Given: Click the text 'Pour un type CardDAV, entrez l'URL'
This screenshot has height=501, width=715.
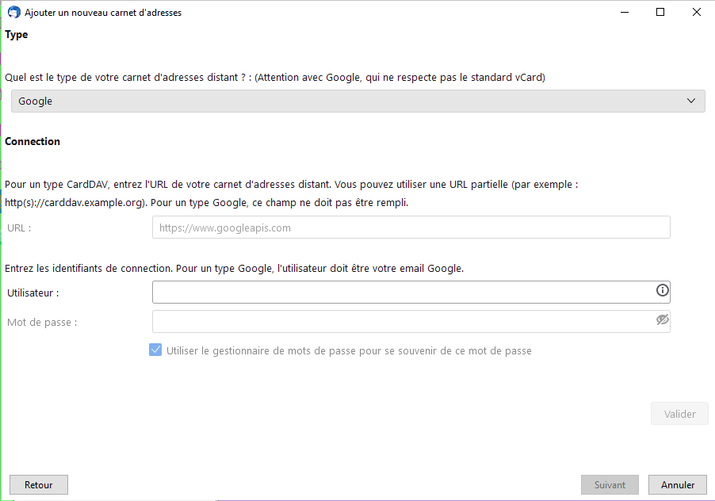Looking at the screenshot, I should (87, 185).
